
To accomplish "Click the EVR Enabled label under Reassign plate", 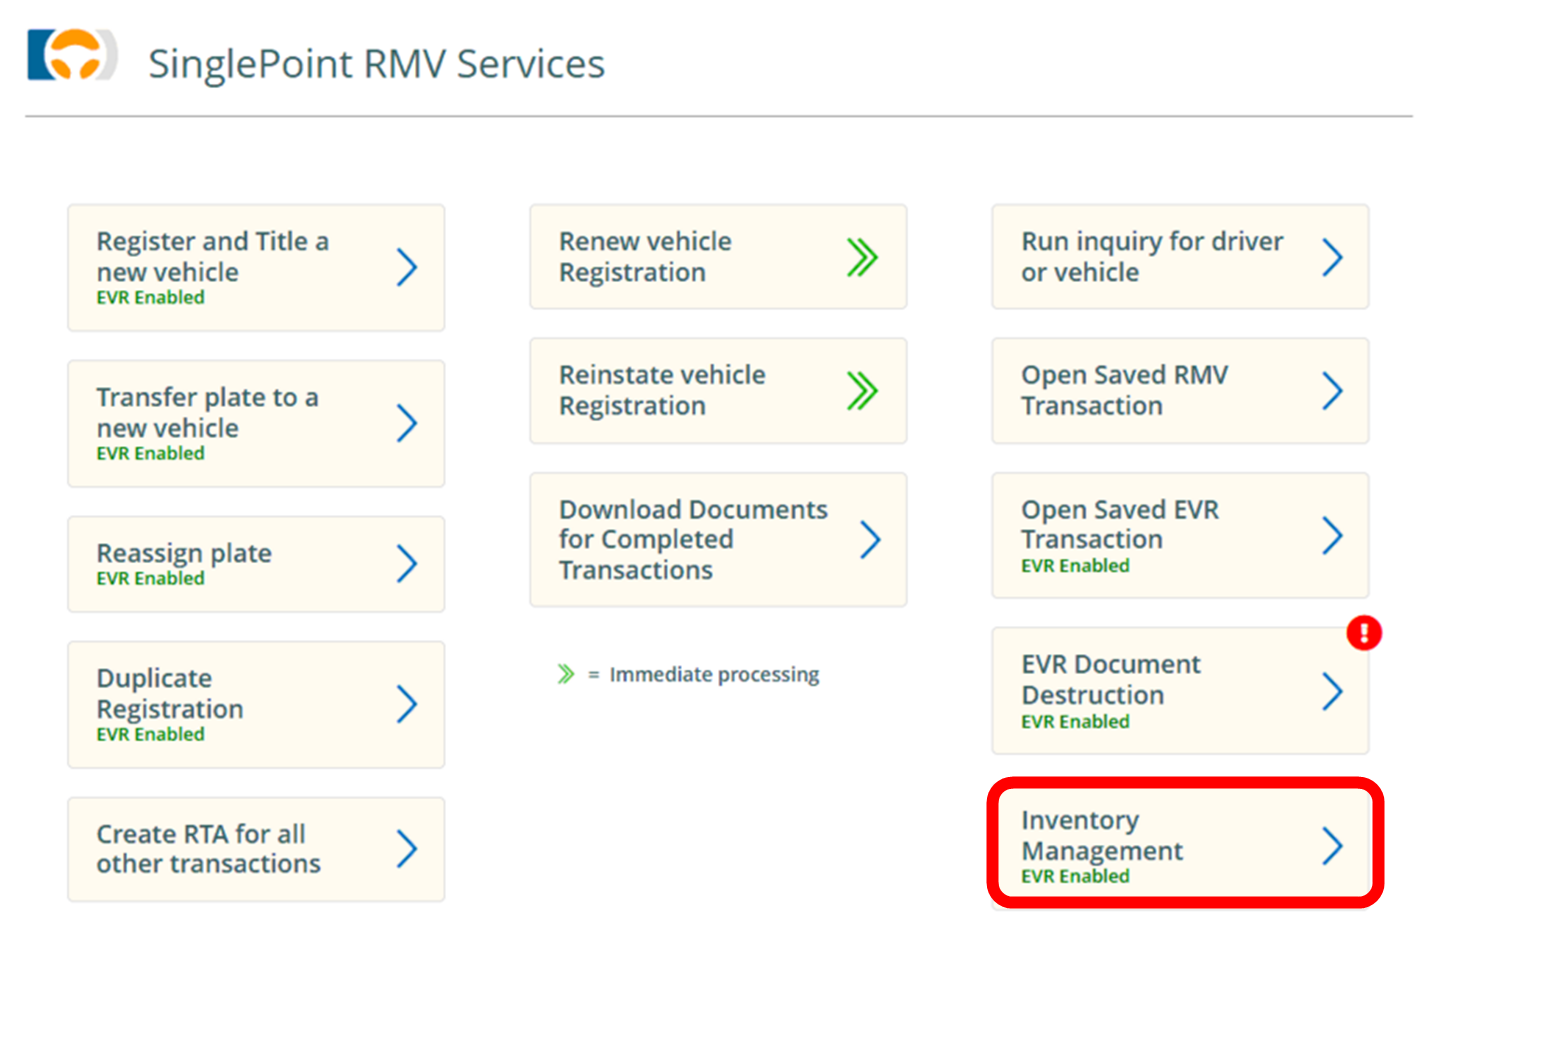I will click(x=150, y=579).
